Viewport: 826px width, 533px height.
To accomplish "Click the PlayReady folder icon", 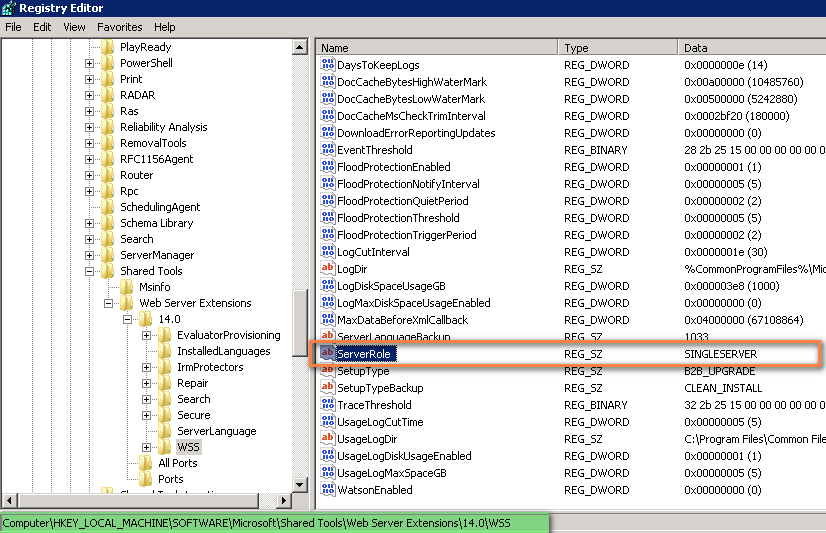I will click(107, 47).
